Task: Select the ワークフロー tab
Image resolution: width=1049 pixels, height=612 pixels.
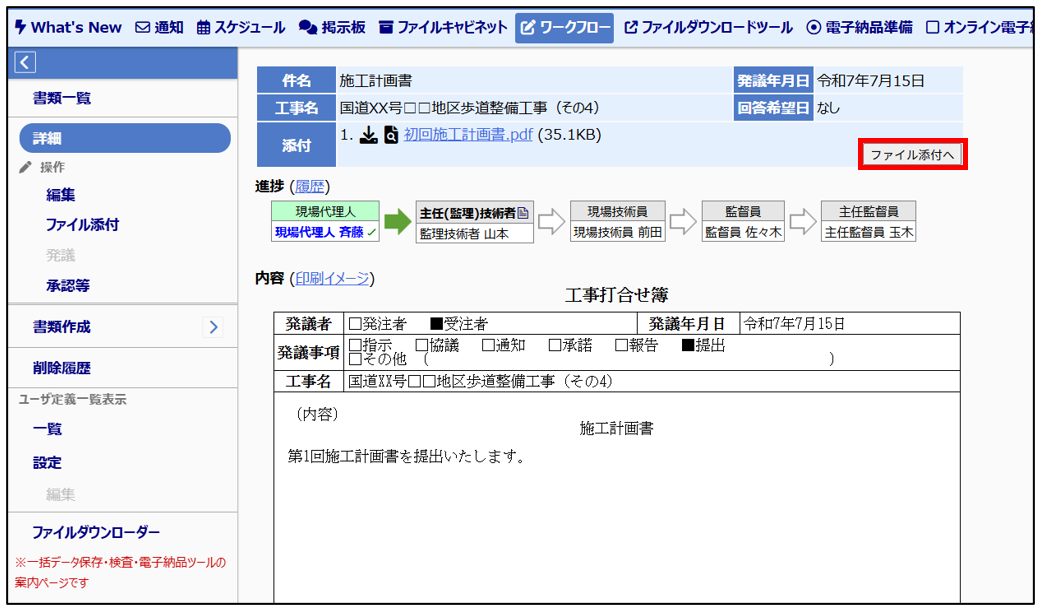Action: 565,27
